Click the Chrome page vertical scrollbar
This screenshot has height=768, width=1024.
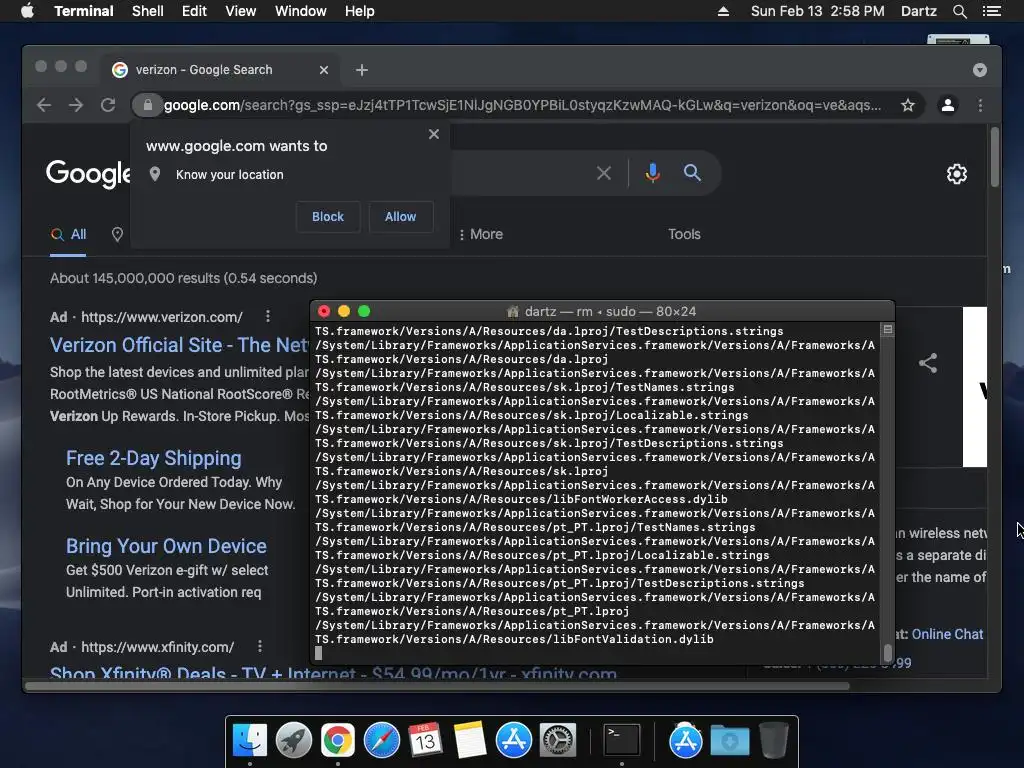(x=994, y=157)
